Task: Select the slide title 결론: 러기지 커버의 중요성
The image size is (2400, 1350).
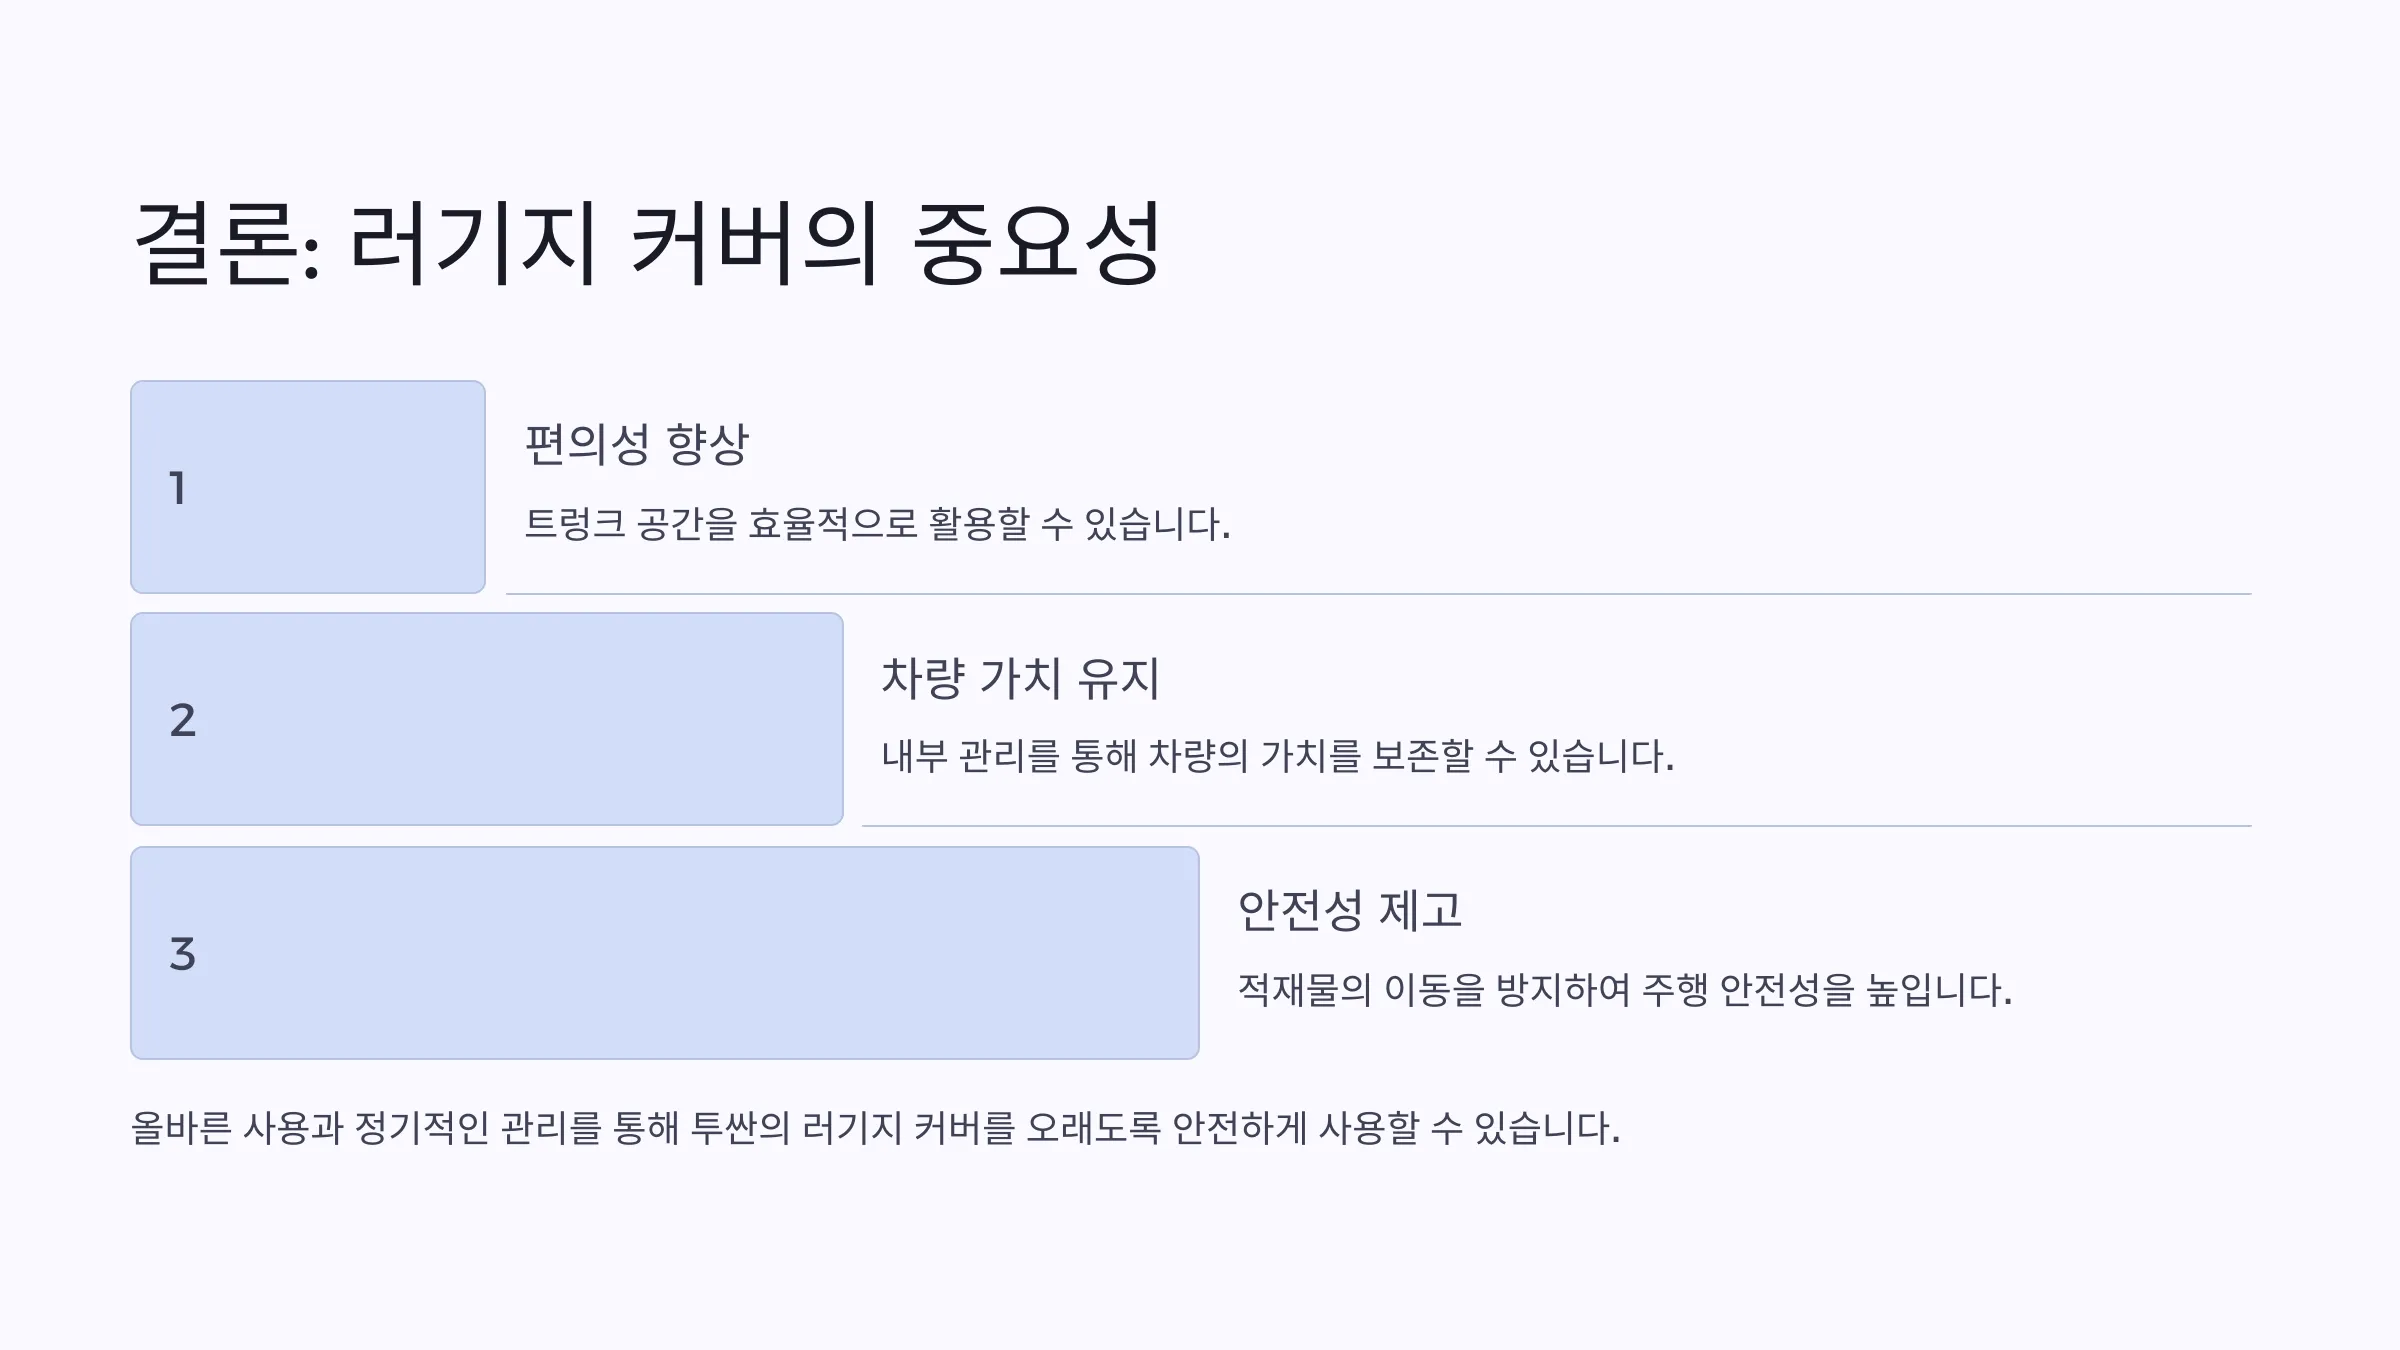Action: coord(647,243)
